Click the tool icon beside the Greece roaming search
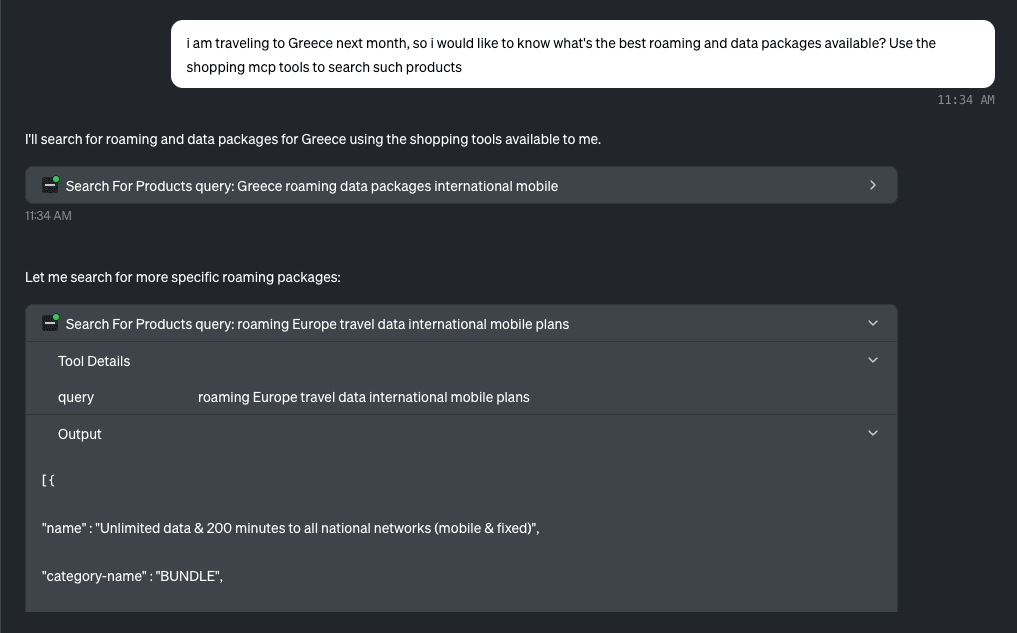This screenshot has height=633, width=1017. point(50,185)
